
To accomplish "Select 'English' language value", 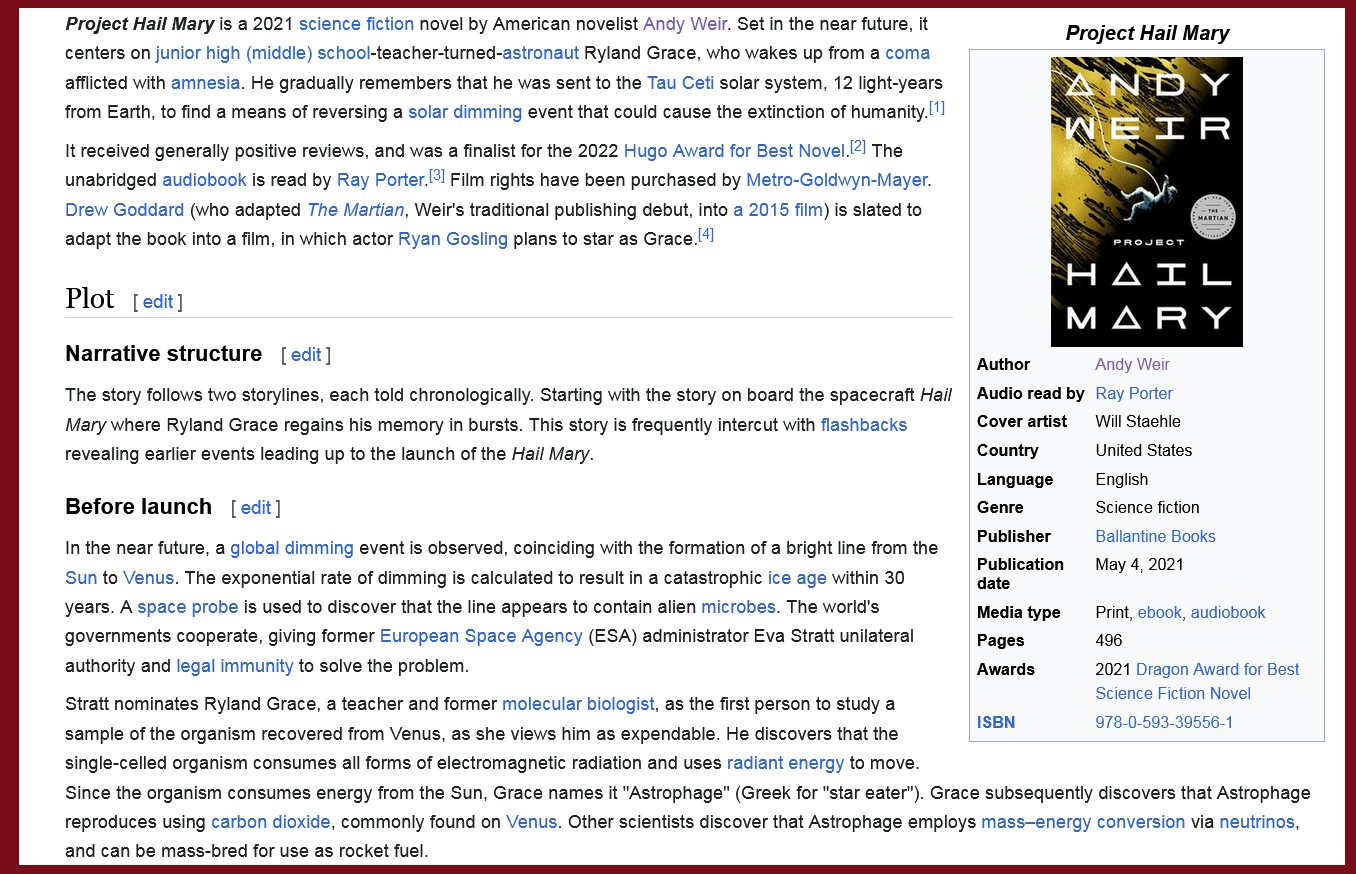I will 1122,480.
